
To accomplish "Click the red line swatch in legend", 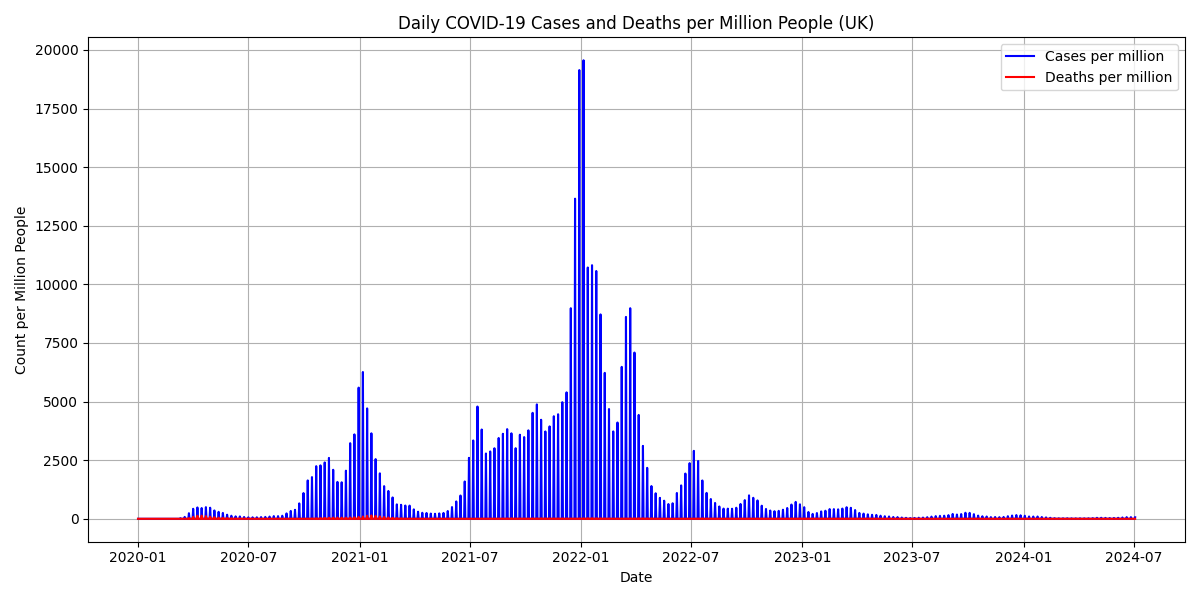I will point(1021,77).
